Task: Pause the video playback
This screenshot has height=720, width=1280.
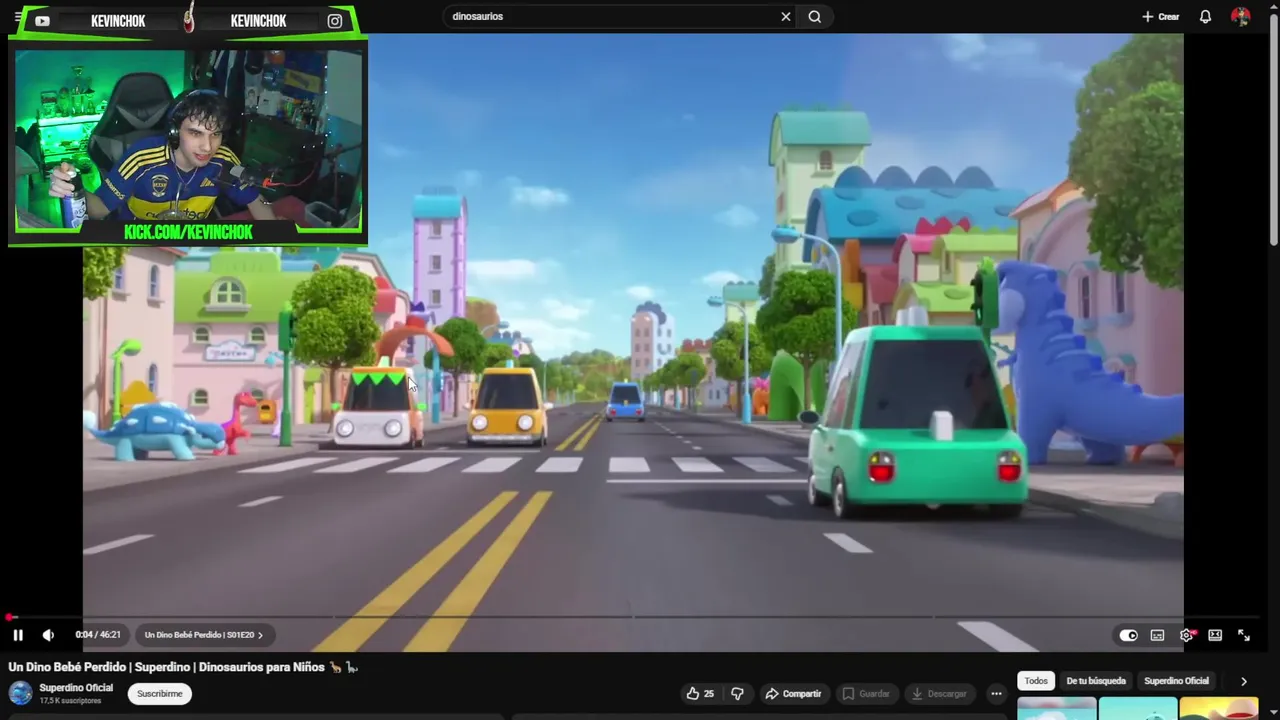Action: pos(18,635)
